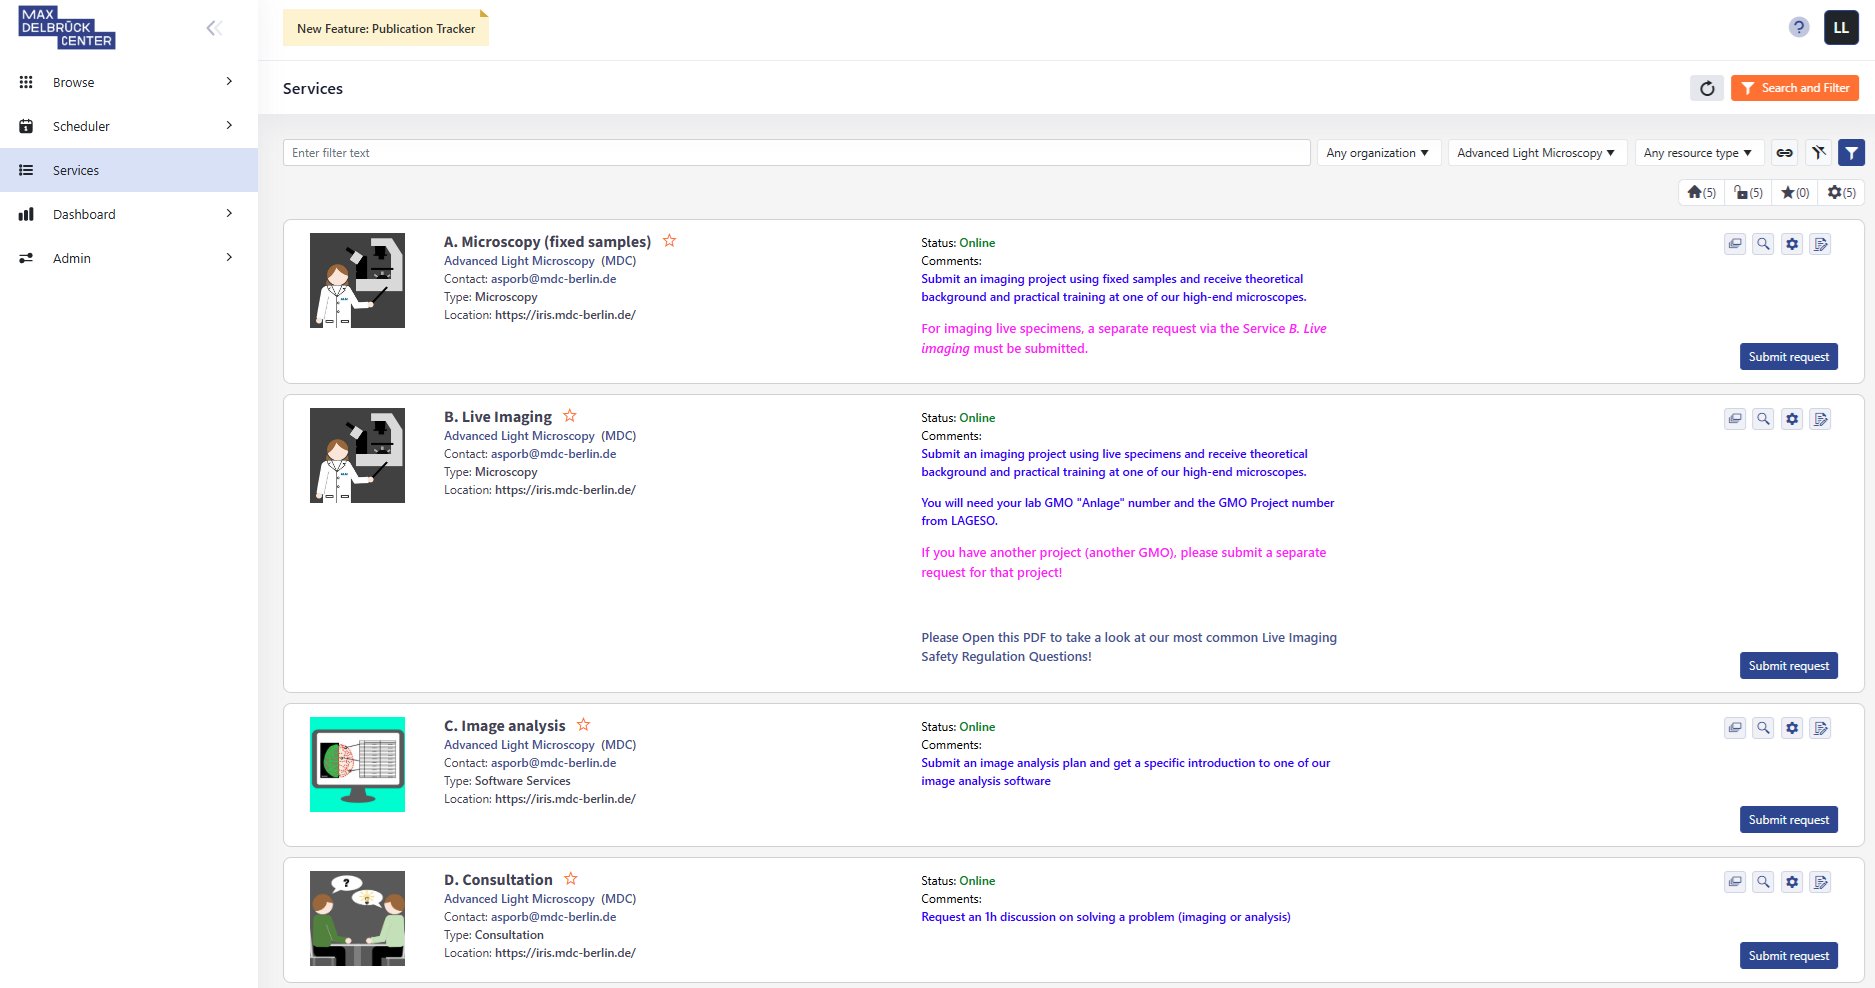Image resolution: width=1875 pixels, height=988 pixels.
Task: Click the refresh icon beside Search and Filter
Action: [x=1707, y=88]
